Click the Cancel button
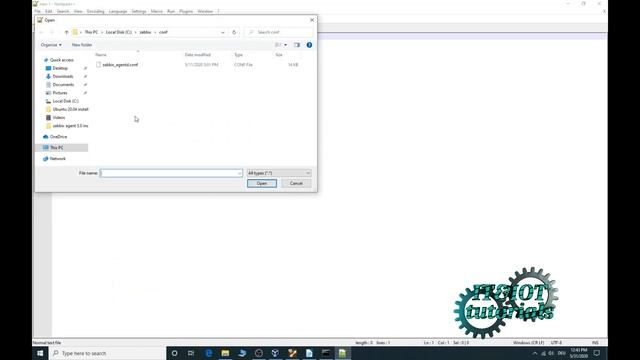Screen dimensions: 640x360 (x=296, y=183)
